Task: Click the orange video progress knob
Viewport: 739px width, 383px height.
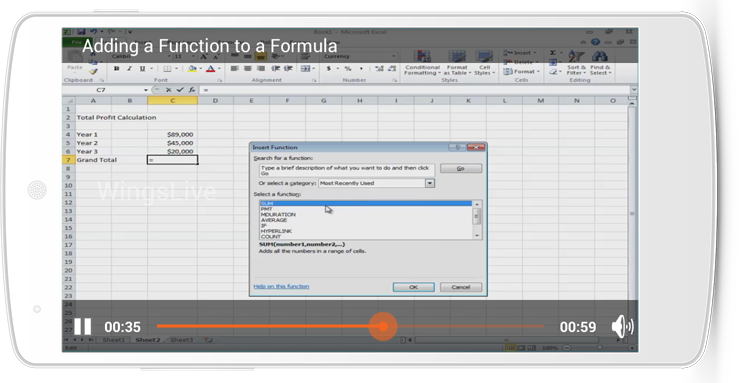Action: (383, 326)
